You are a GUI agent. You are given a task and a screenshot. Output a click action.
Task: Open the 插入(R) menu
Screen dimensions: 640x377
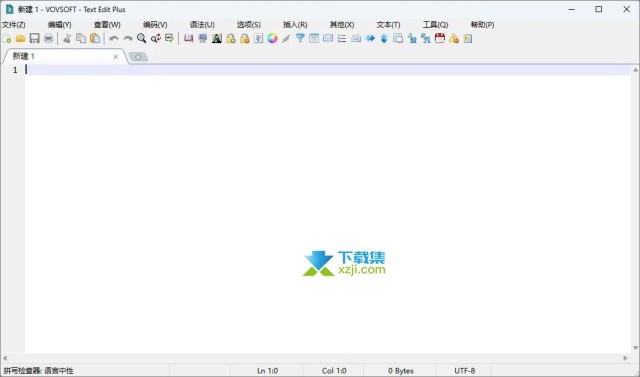click(x=295, y=25)
